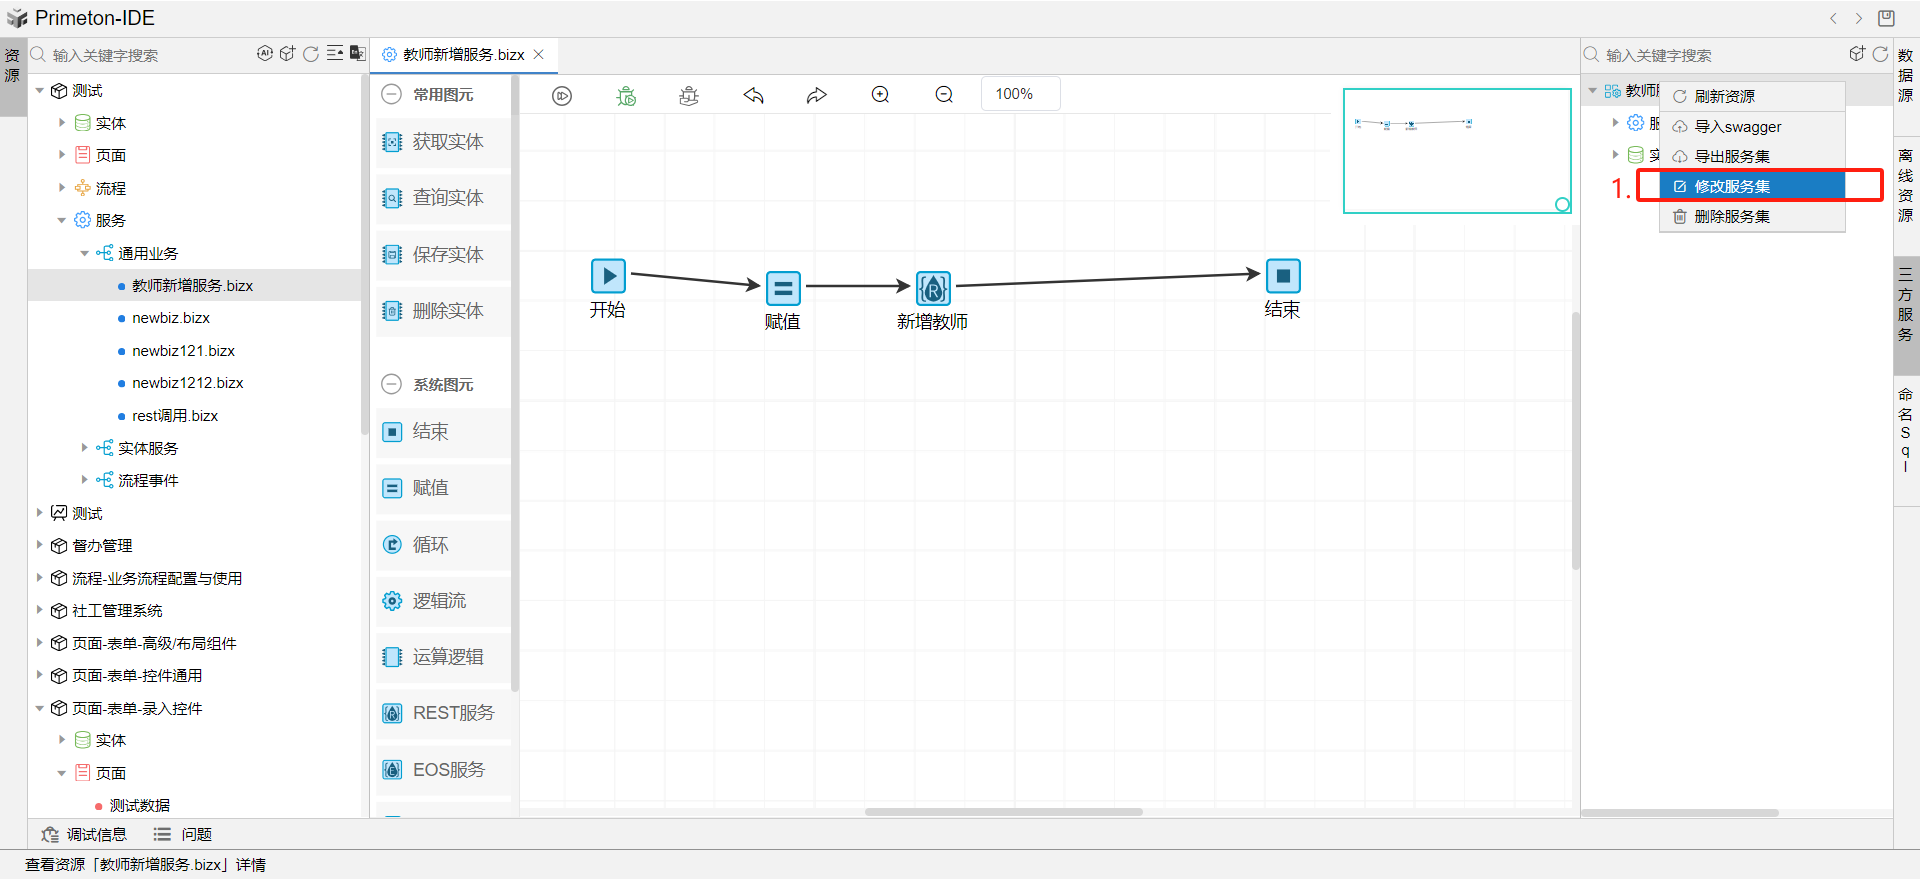The width and height of the screenshot is (1920, 880).
Task: Click the green debug bug icon
Action: tap(626, 96)
